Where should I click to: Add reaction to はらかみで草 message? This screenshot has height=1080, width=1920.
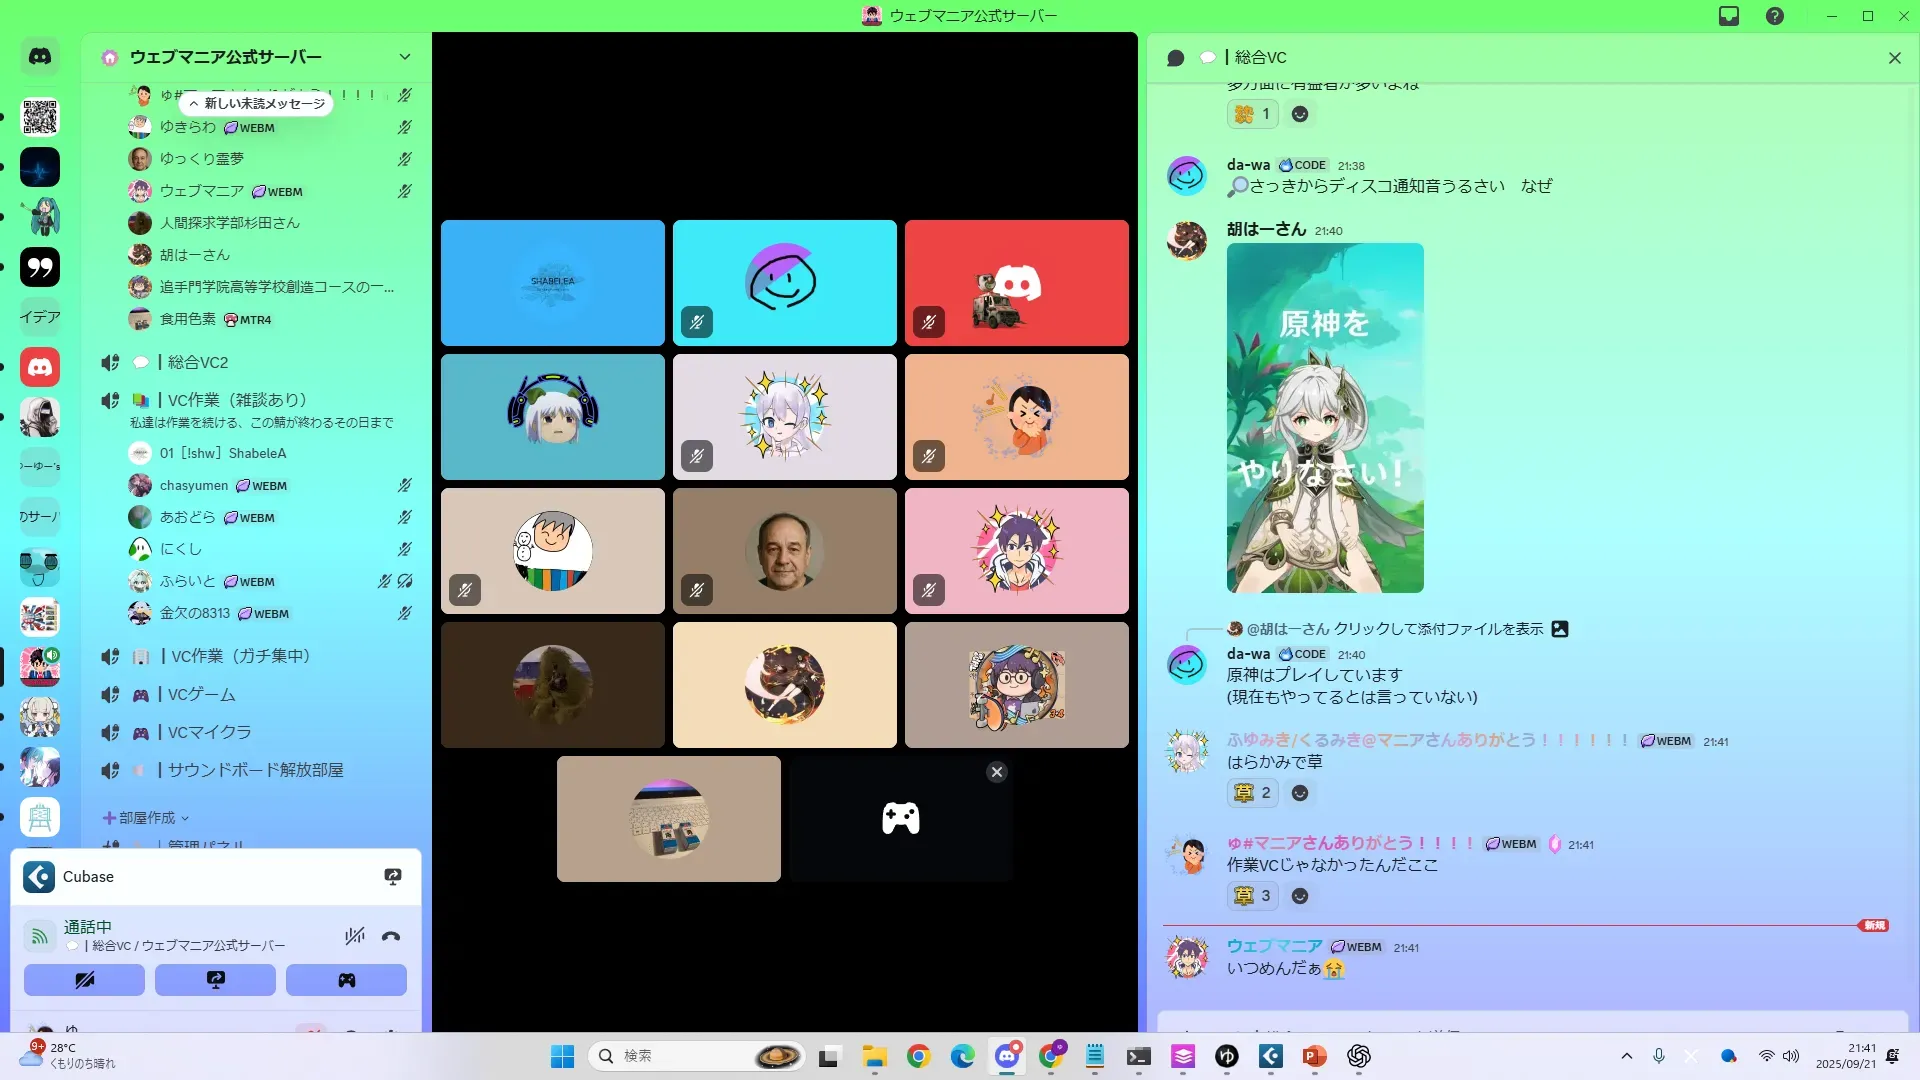1299,793
